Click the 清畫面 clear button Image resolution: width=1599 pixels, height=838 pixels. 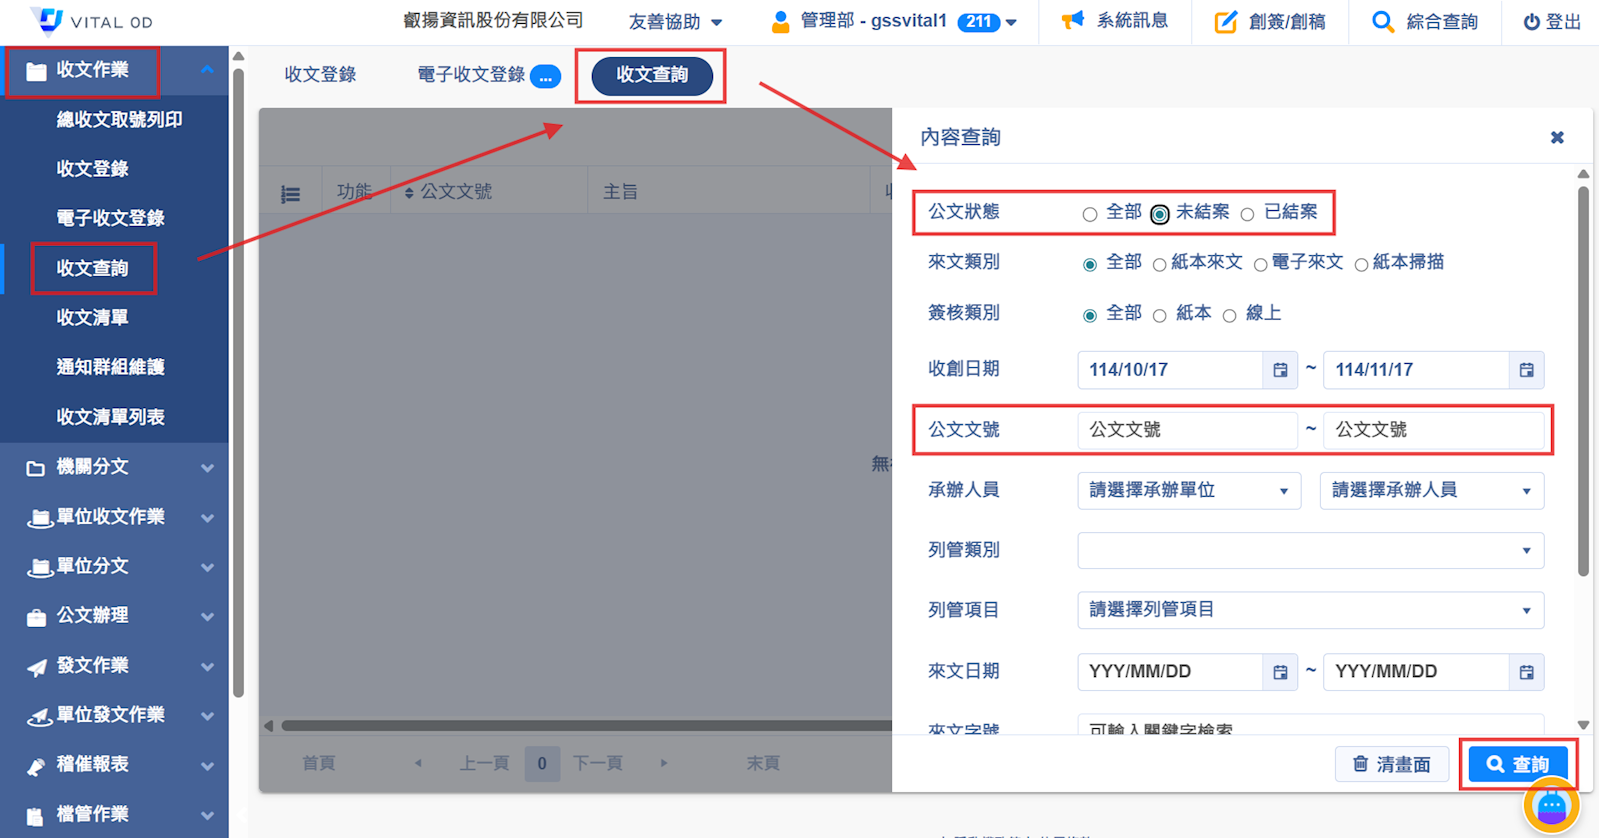click(x=1391, y=764)
